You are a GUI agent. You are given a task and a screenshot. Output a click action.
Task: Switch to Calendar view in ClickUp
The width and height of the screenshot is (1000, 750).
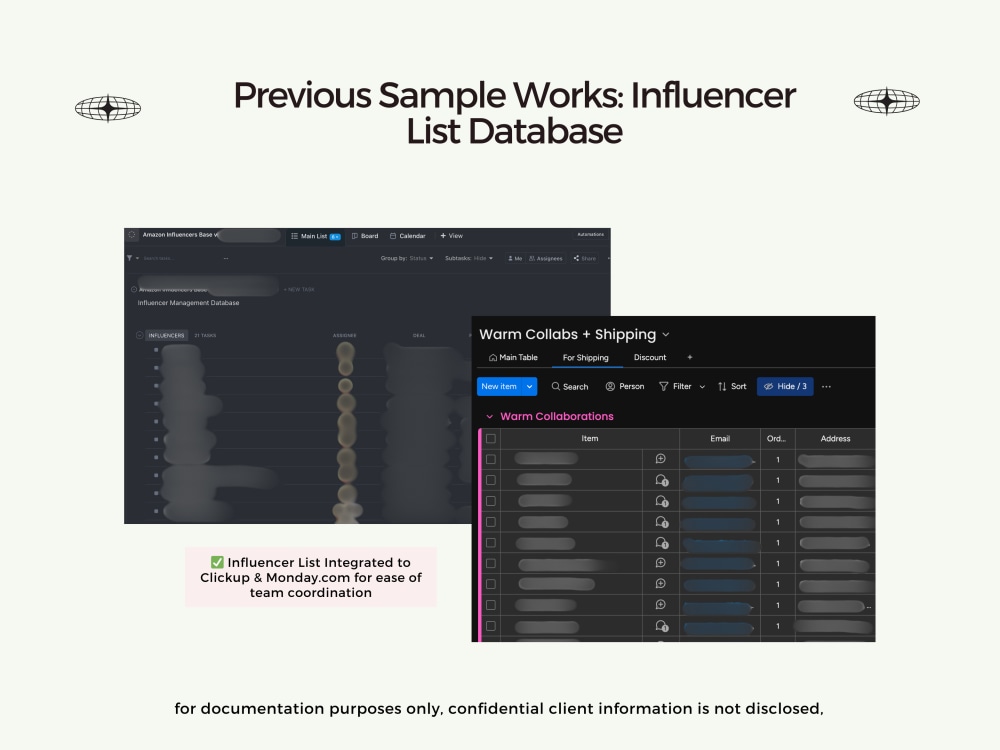pyautogui.click(x=408, y=236)
